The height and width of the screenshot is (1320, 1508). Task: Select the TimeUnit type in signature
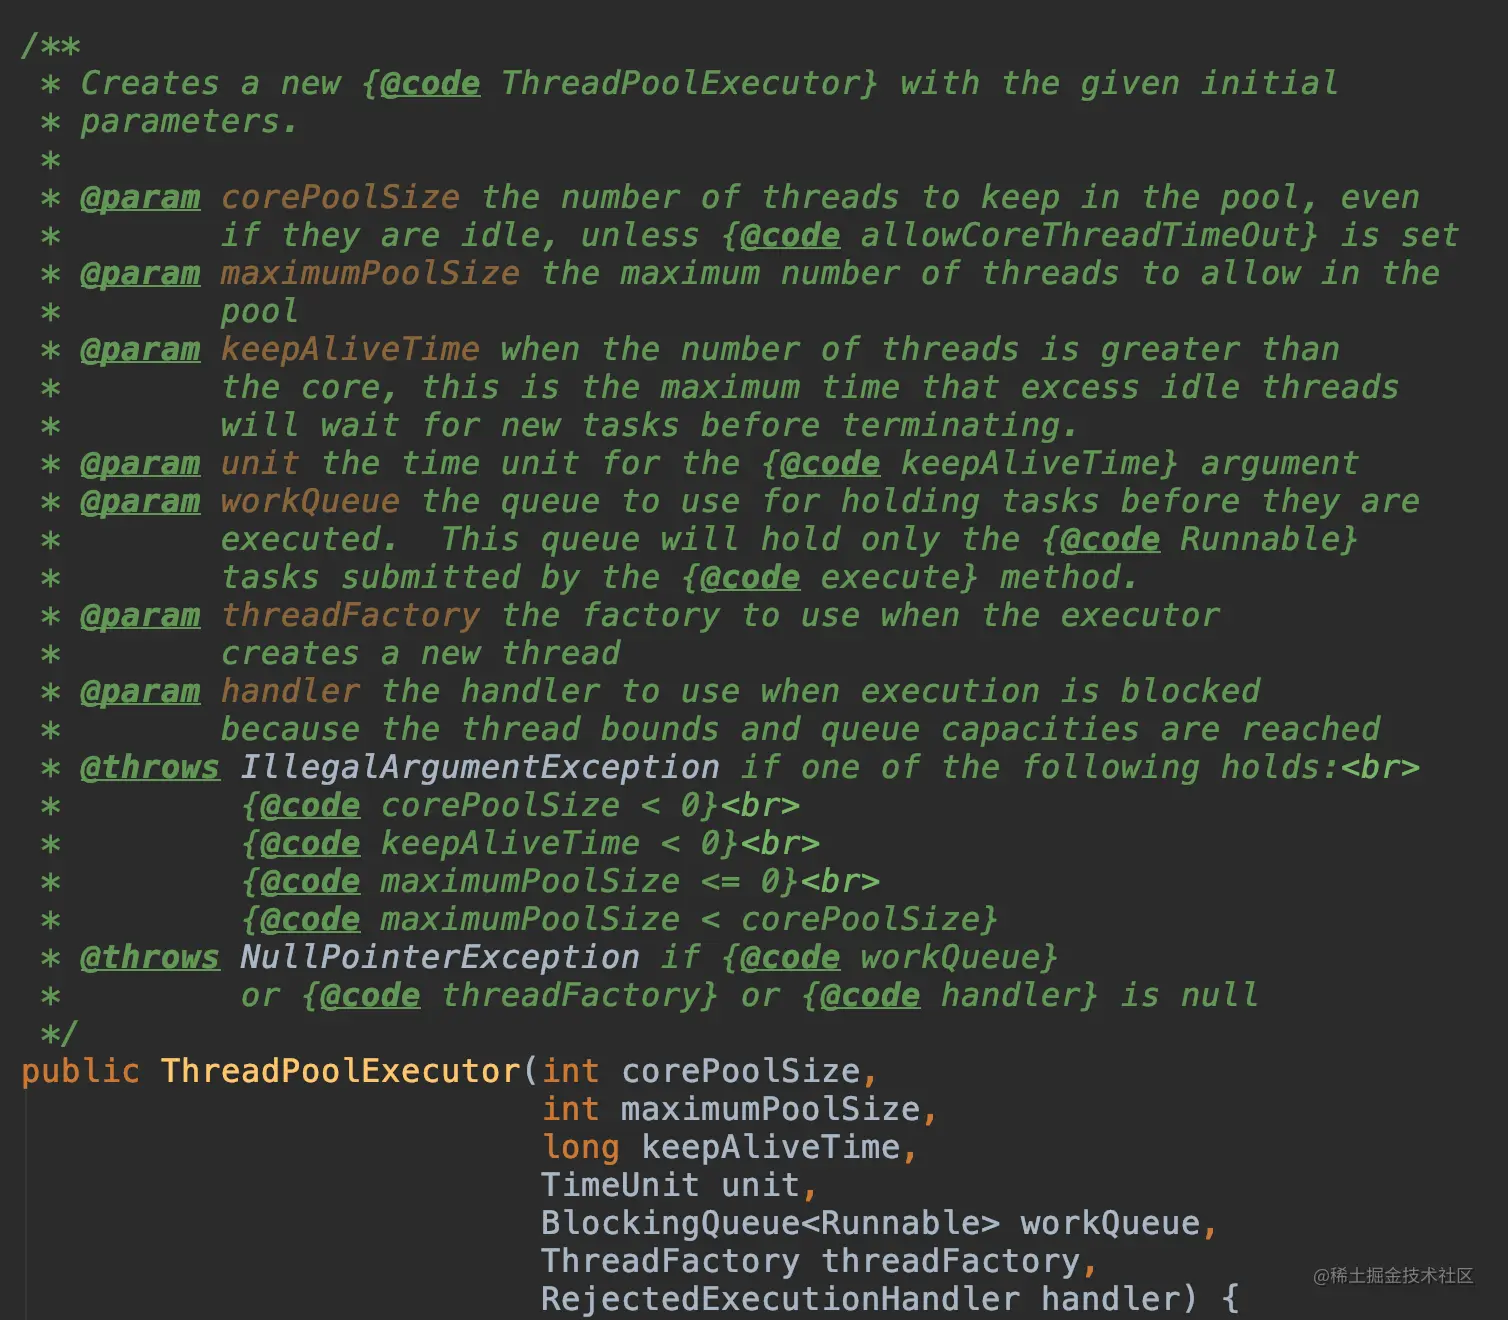pyautogui.click(x=620, y=1185)
